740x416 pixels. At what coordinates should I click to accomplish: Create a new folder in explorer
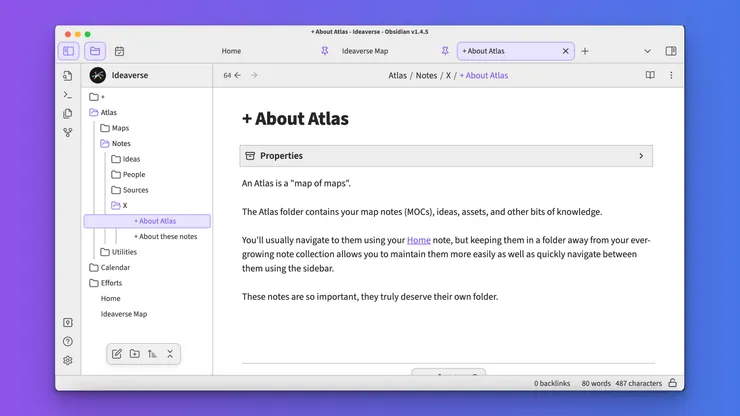tap(135, 354)
